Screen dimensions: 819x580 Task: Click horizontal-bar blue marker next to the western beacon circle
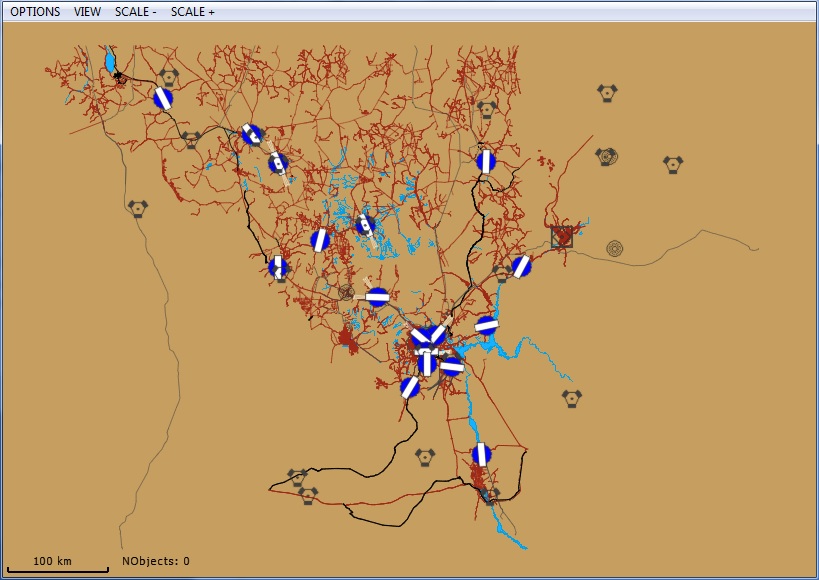[x=377, y=296]
